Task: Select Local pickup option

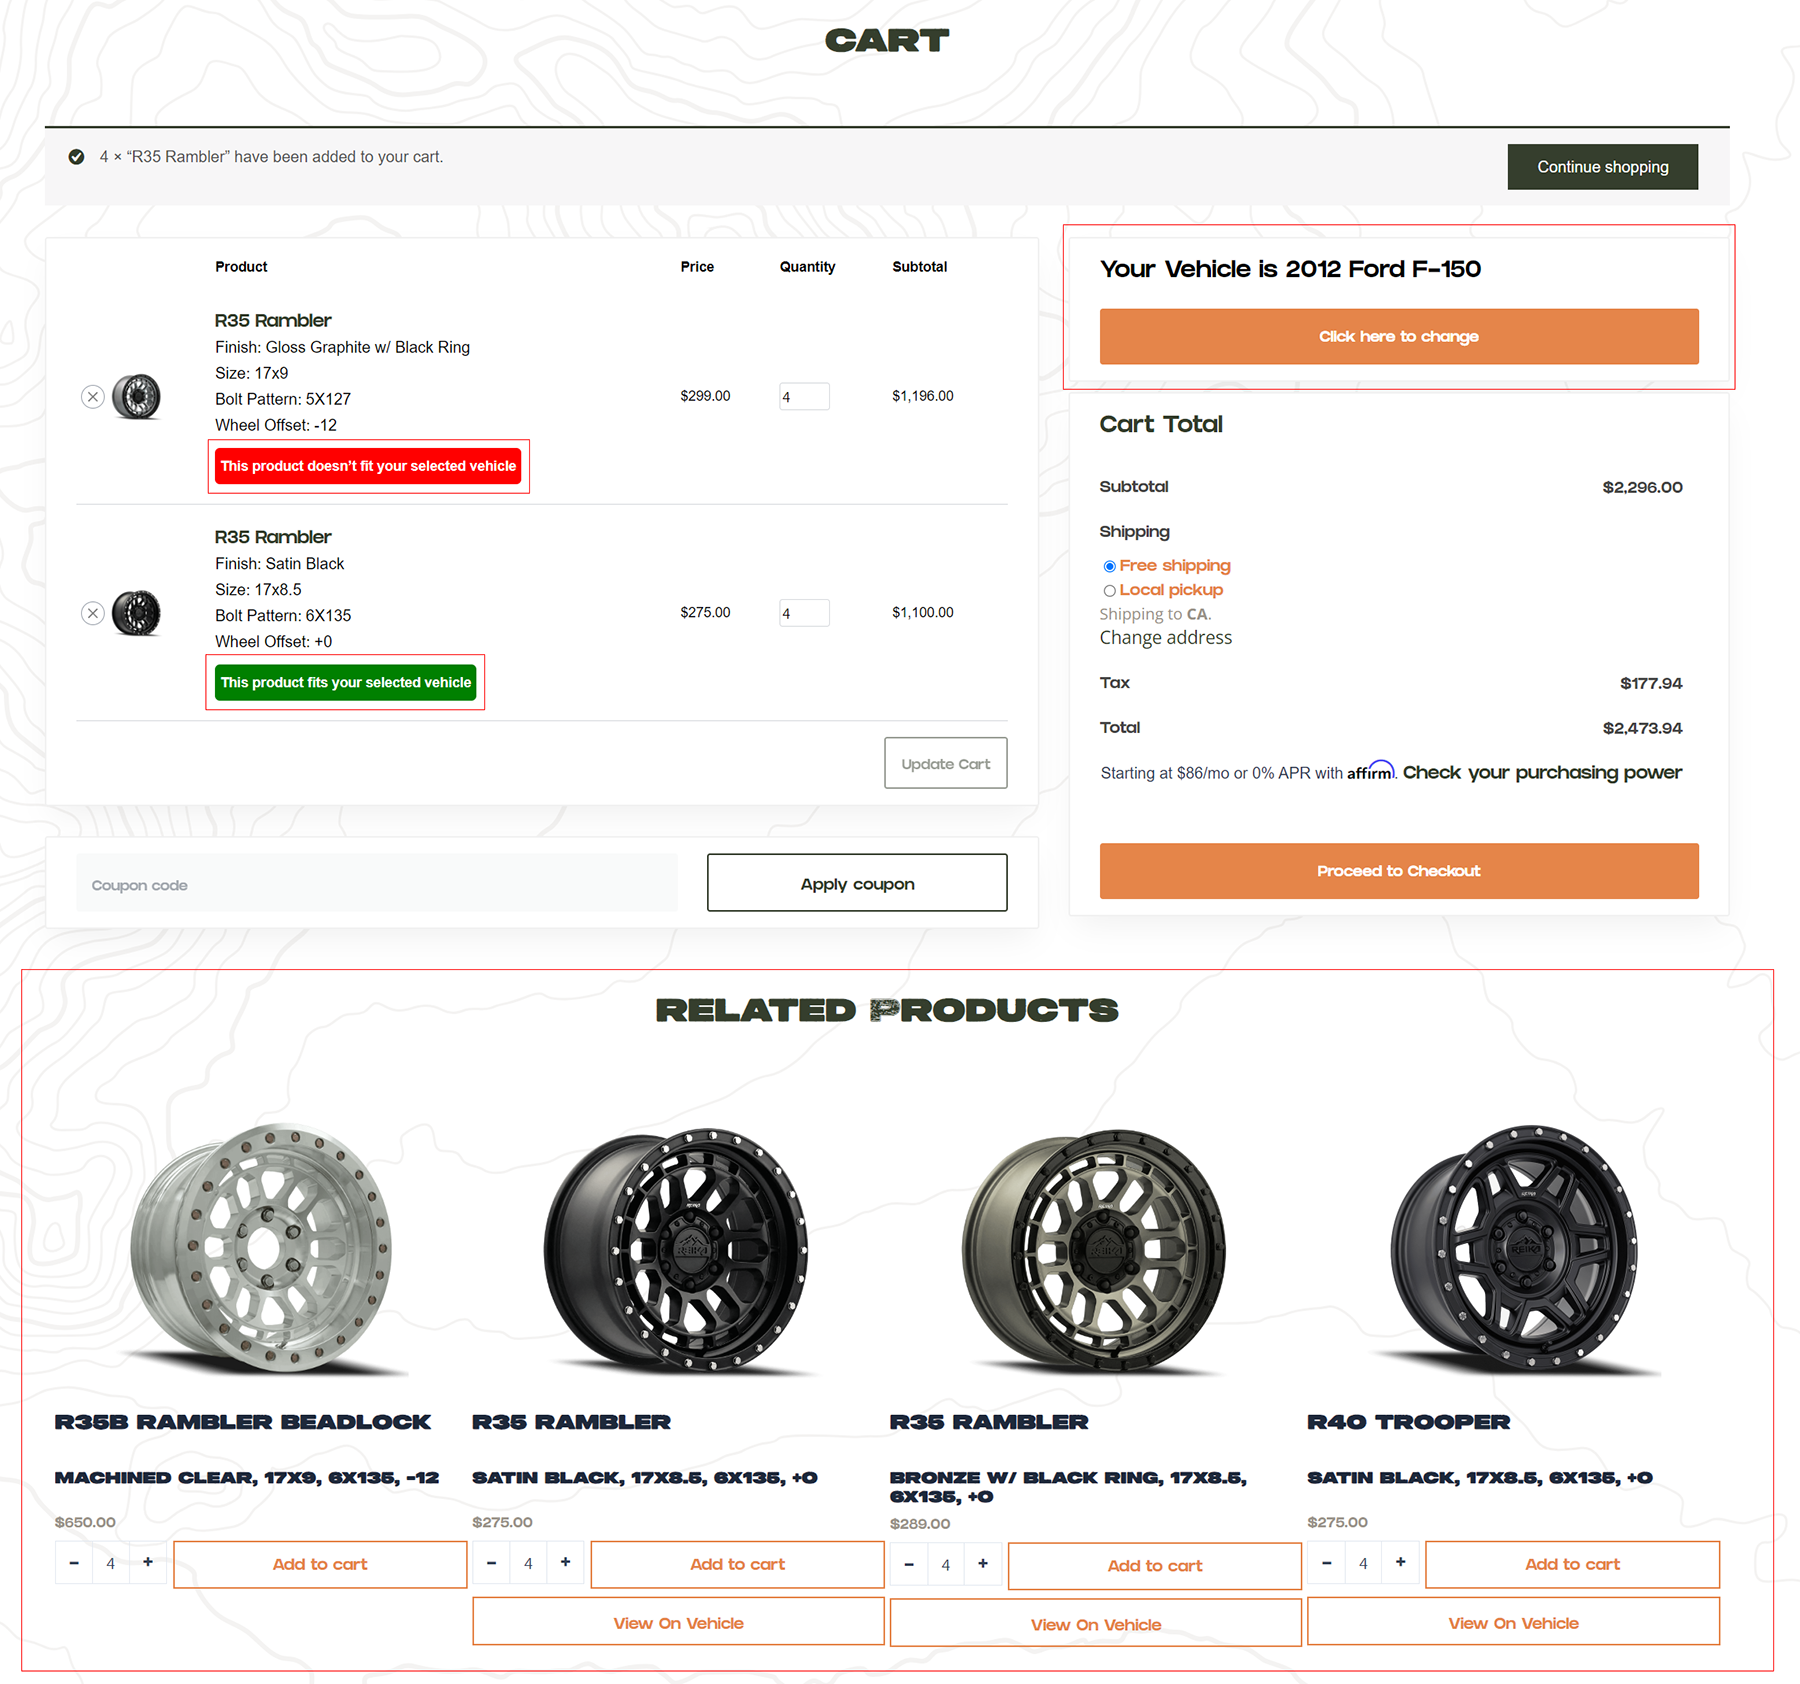Action: [x=1109, y=591]
